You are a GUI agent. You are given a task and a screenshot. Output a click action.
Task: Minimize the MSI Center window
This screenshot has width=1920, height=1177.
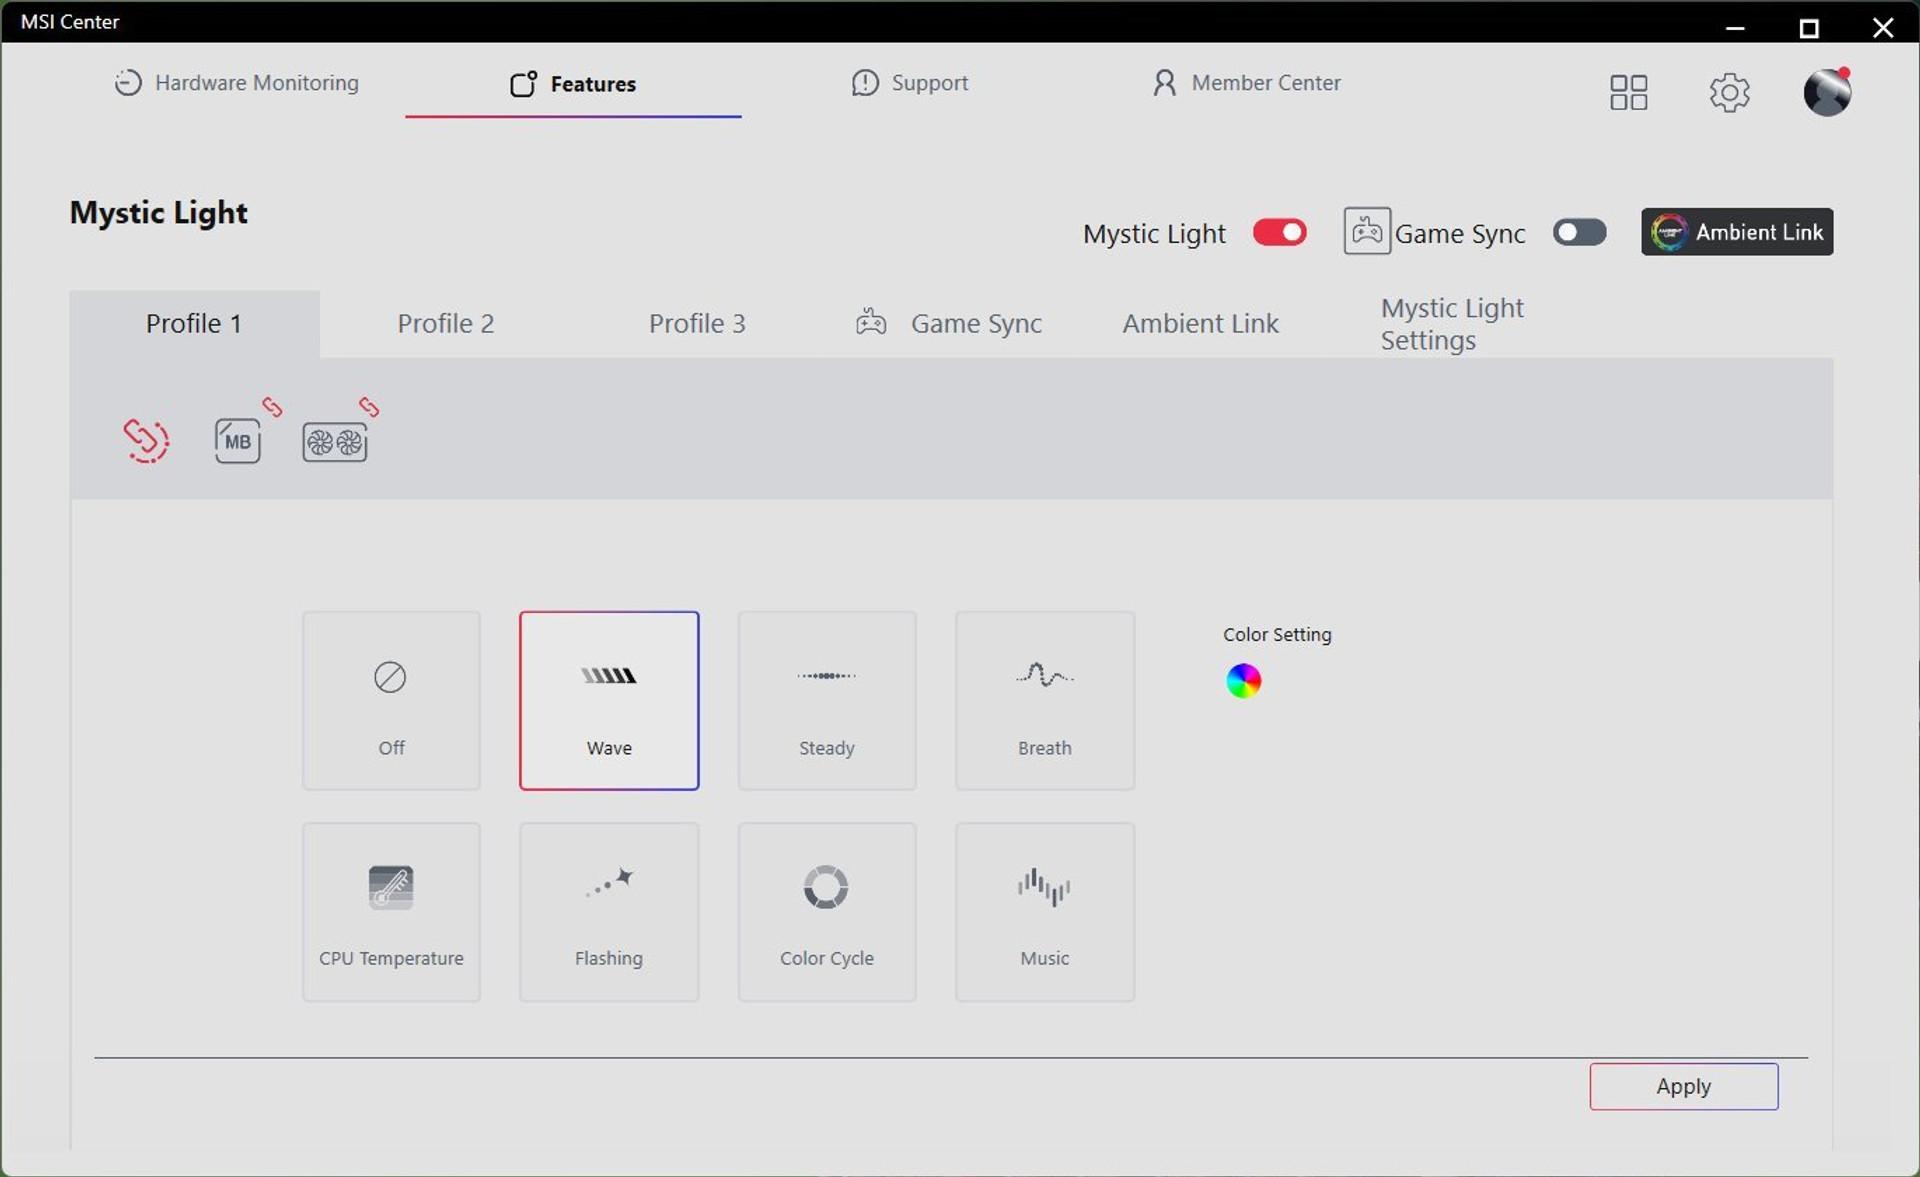[x=1735, y=28]
